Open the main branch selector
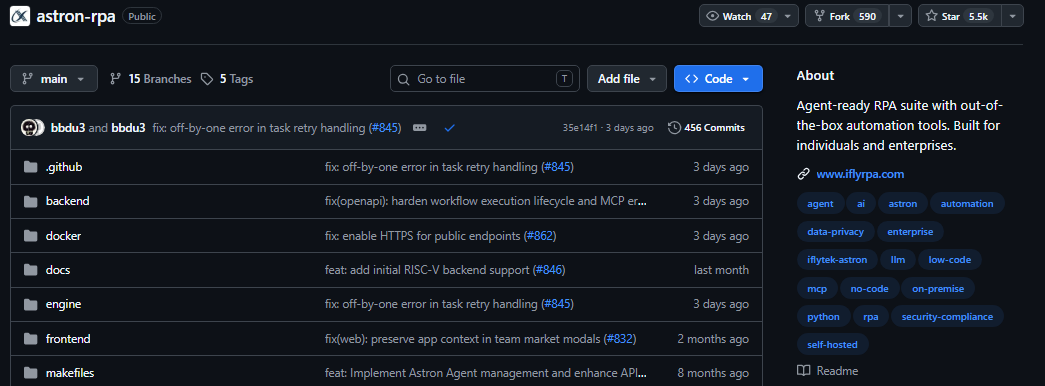 (54, 79)
